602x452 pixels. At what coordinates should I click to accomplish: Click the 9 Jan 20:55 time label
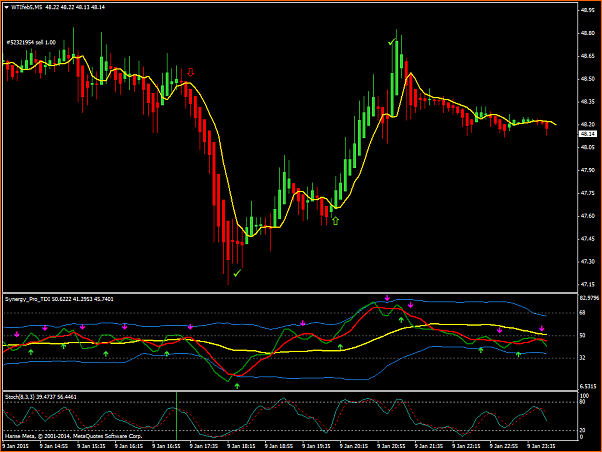[x=391, y=446]
